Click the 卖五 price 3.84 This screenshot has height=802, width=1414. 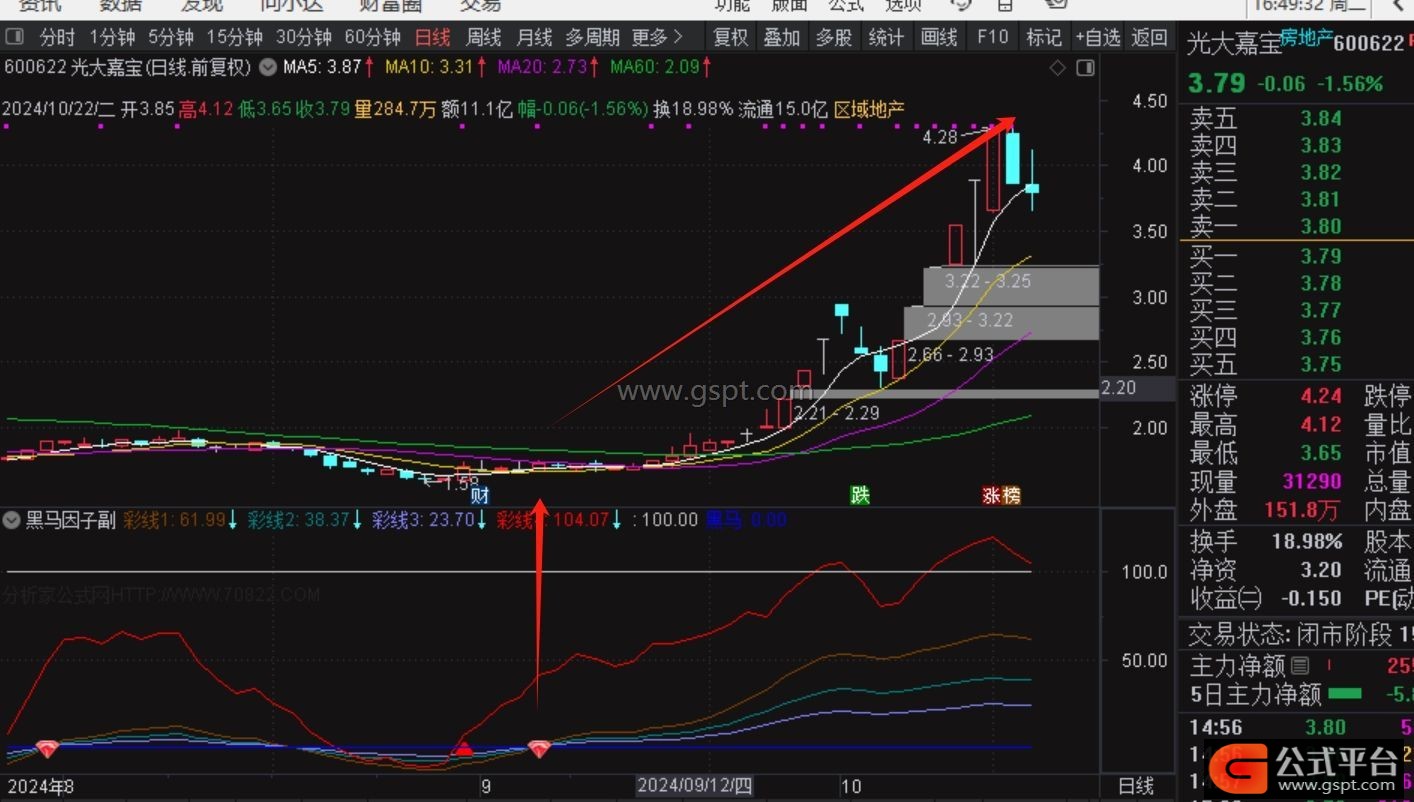click(1321, 118)
